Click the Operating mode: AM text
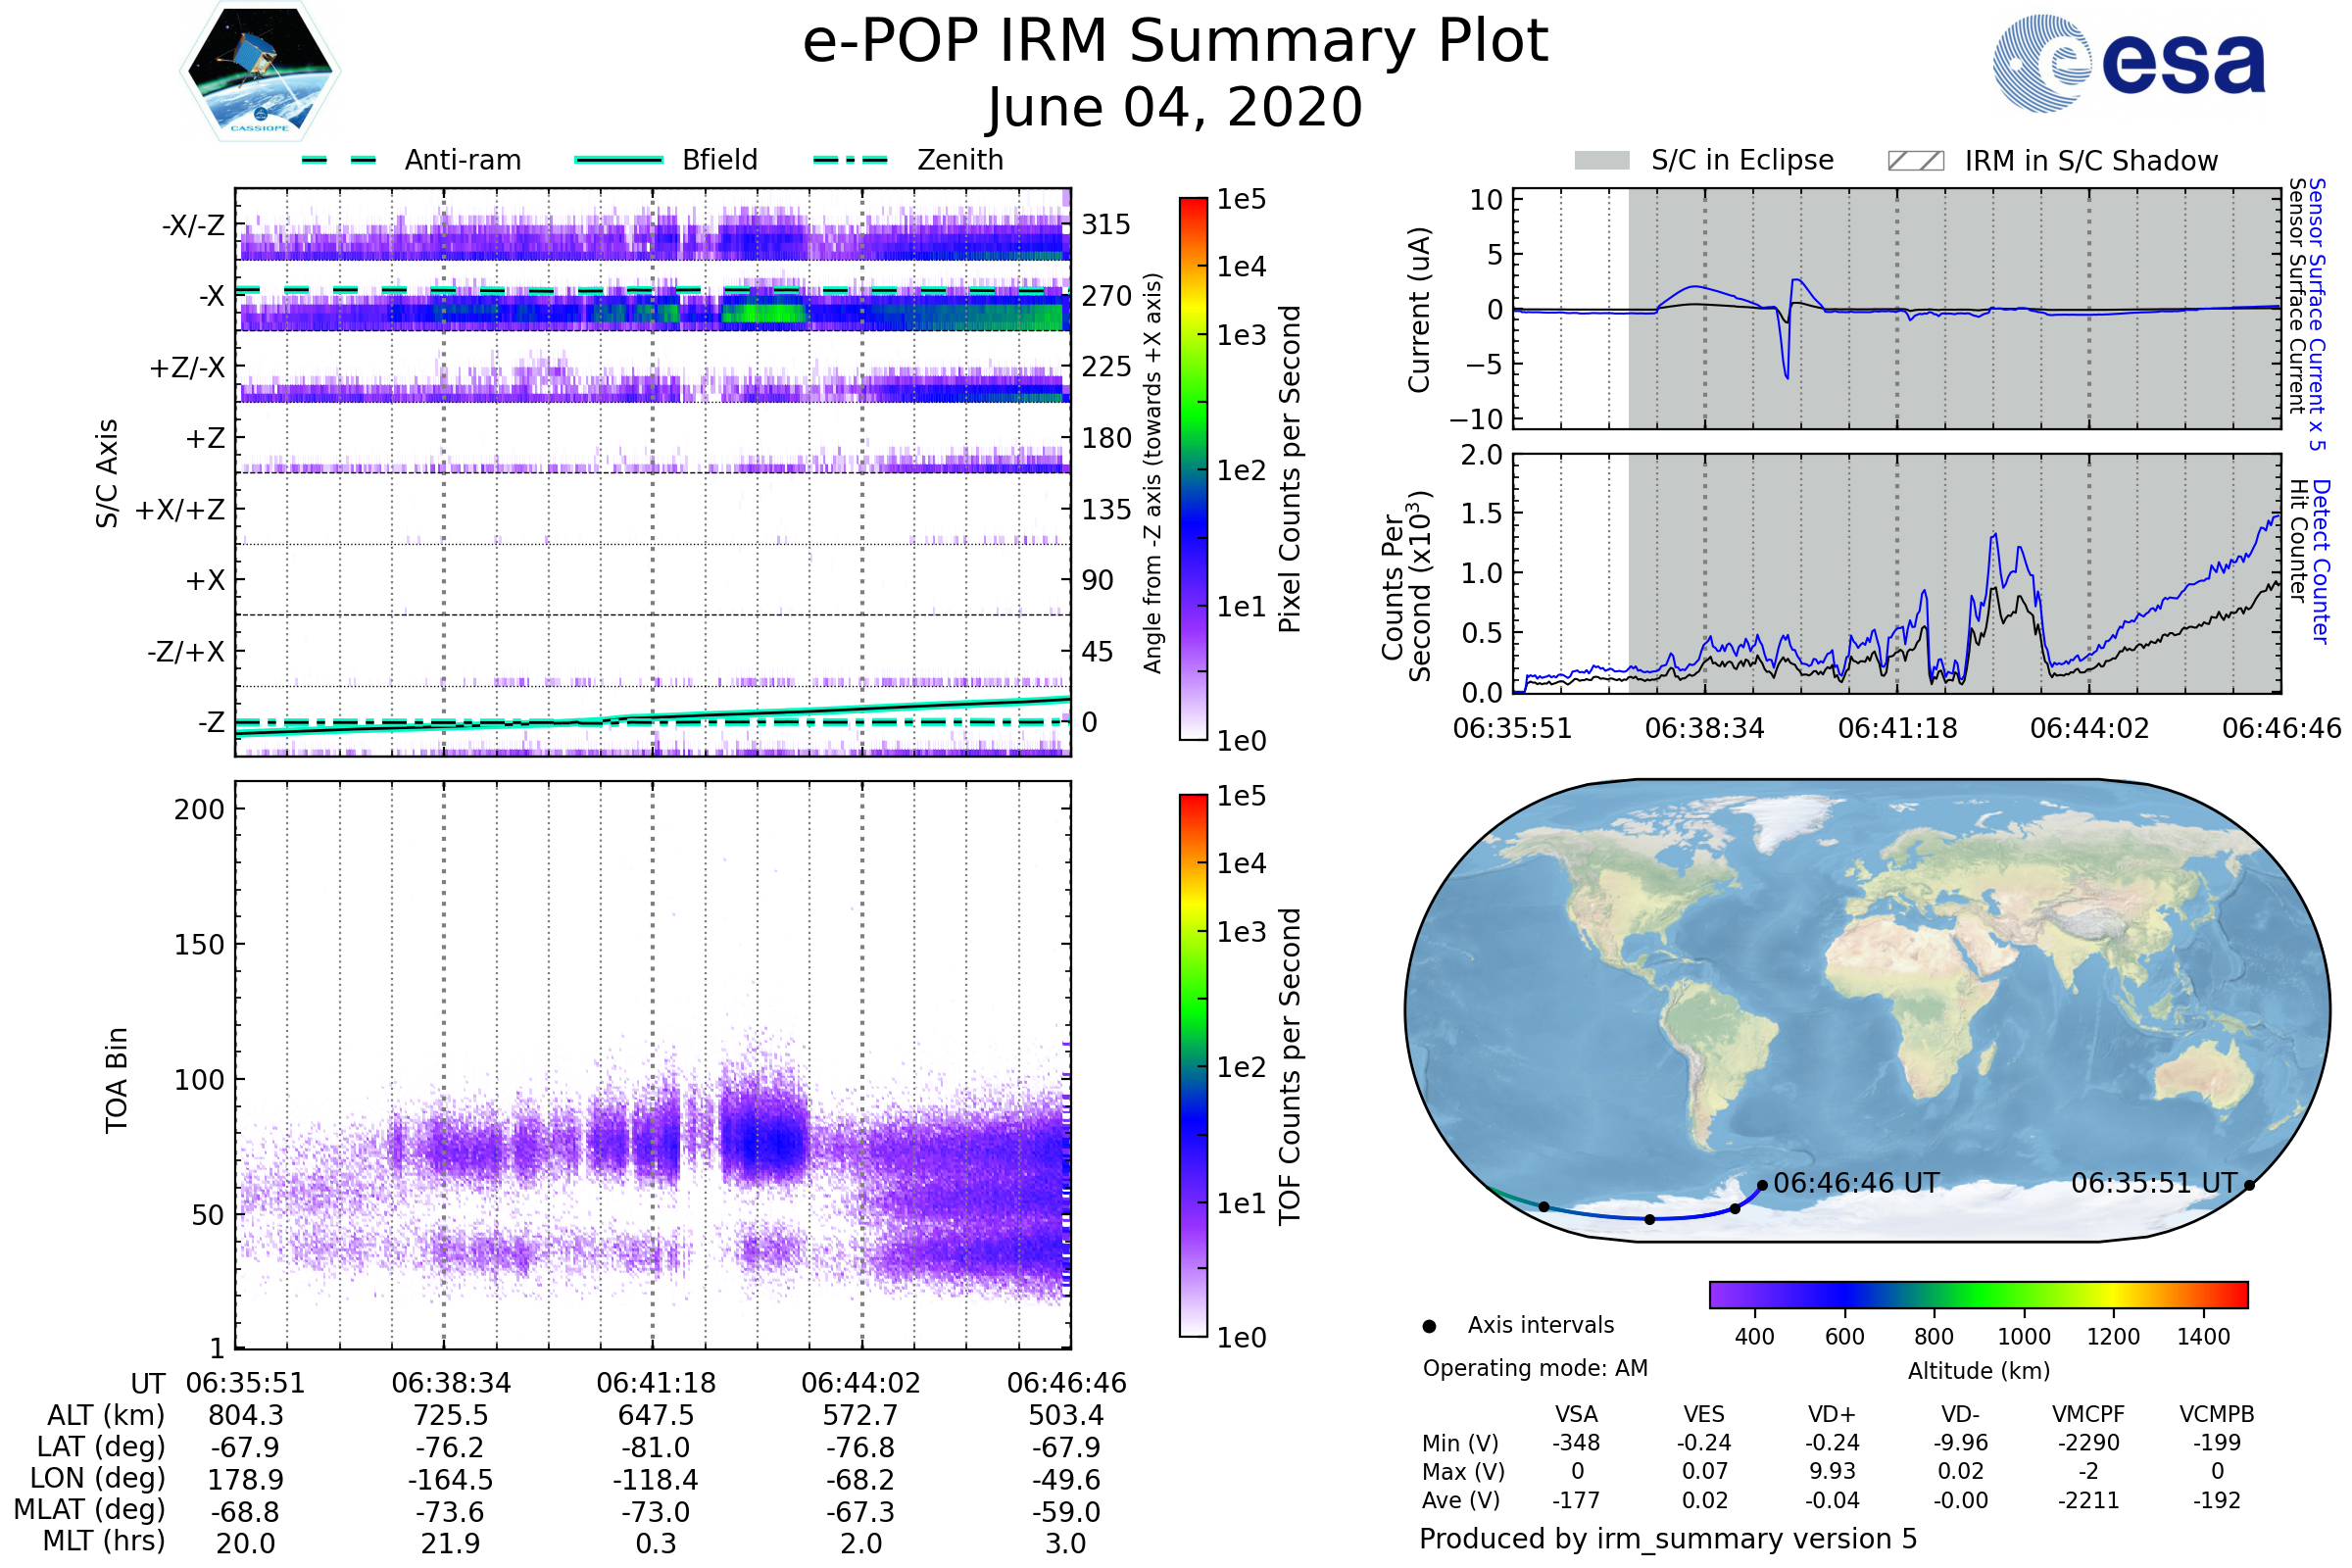Viewport: 2352px width, 1568px height. [1535, 1369]
